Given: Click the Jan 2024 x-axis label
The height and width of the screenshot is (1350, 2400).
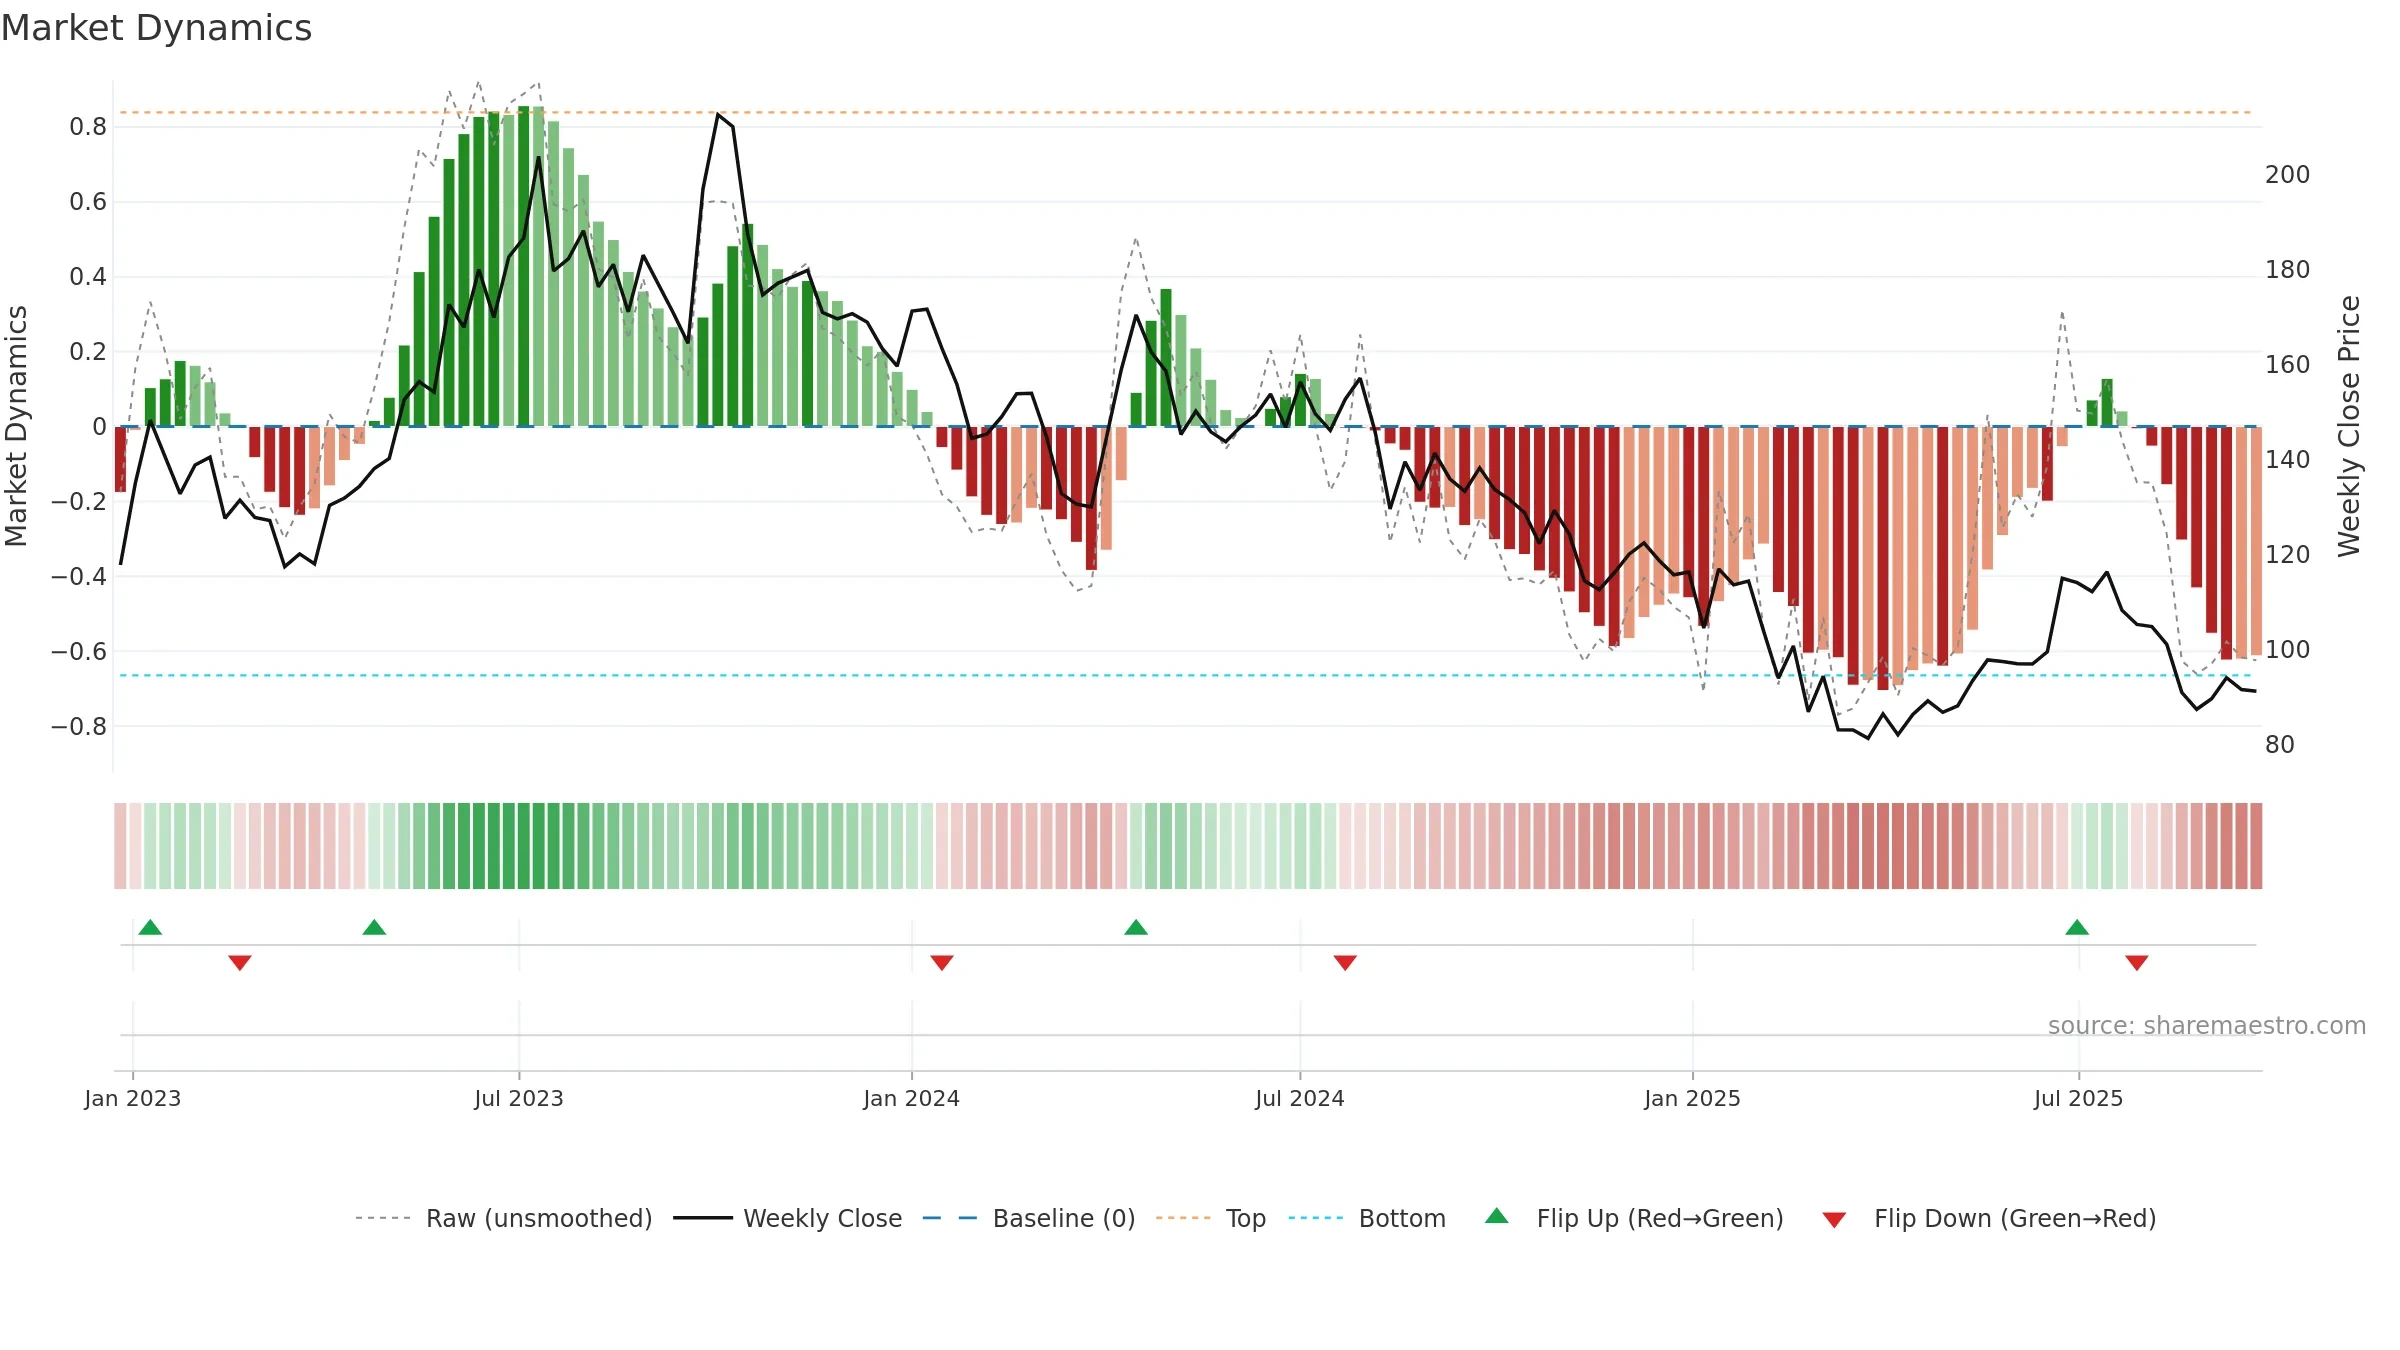Looking at the screenshot, I should 912,1098.
